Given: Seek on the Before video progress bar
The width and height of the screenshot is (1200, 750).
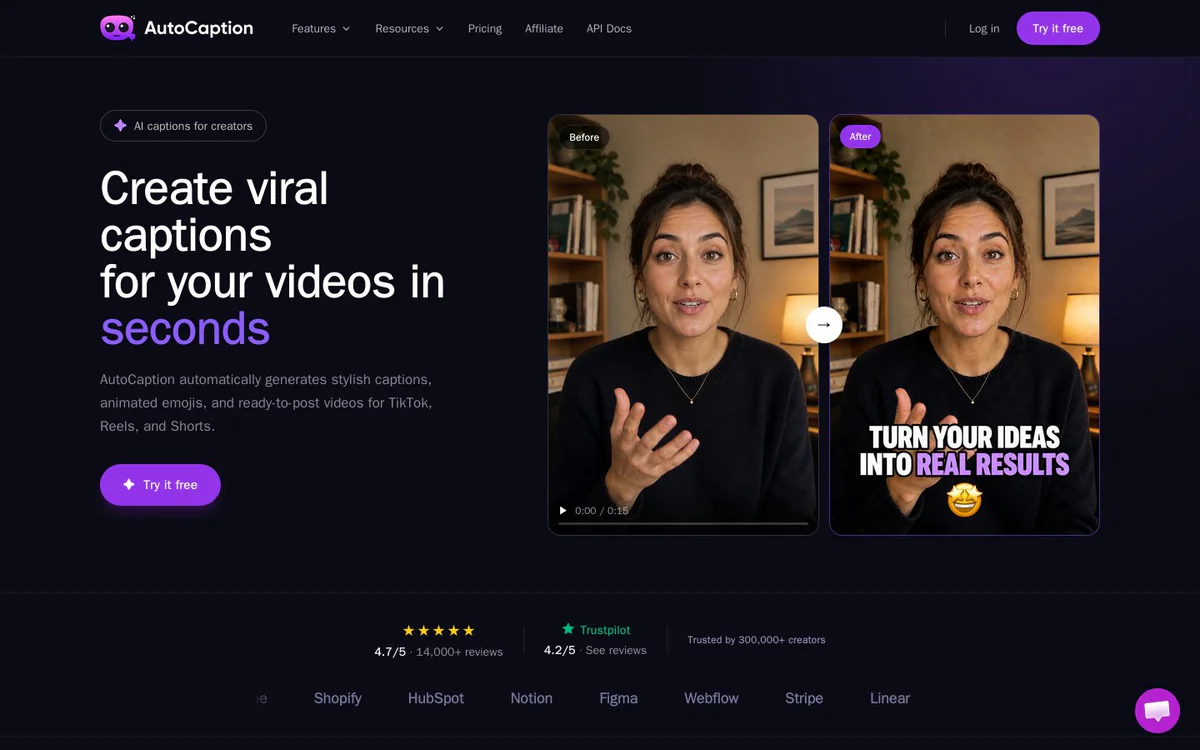Looking at the screenshot, I should tap(683, 523).
